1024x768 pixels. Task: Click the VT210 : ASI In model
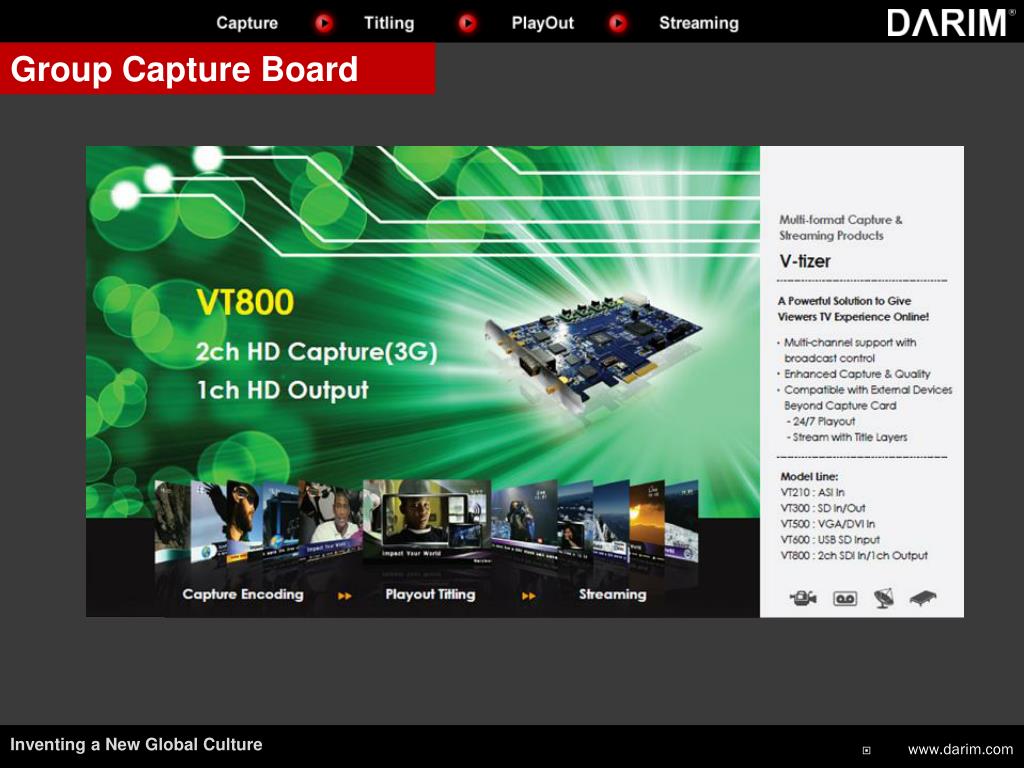[812, 492]
